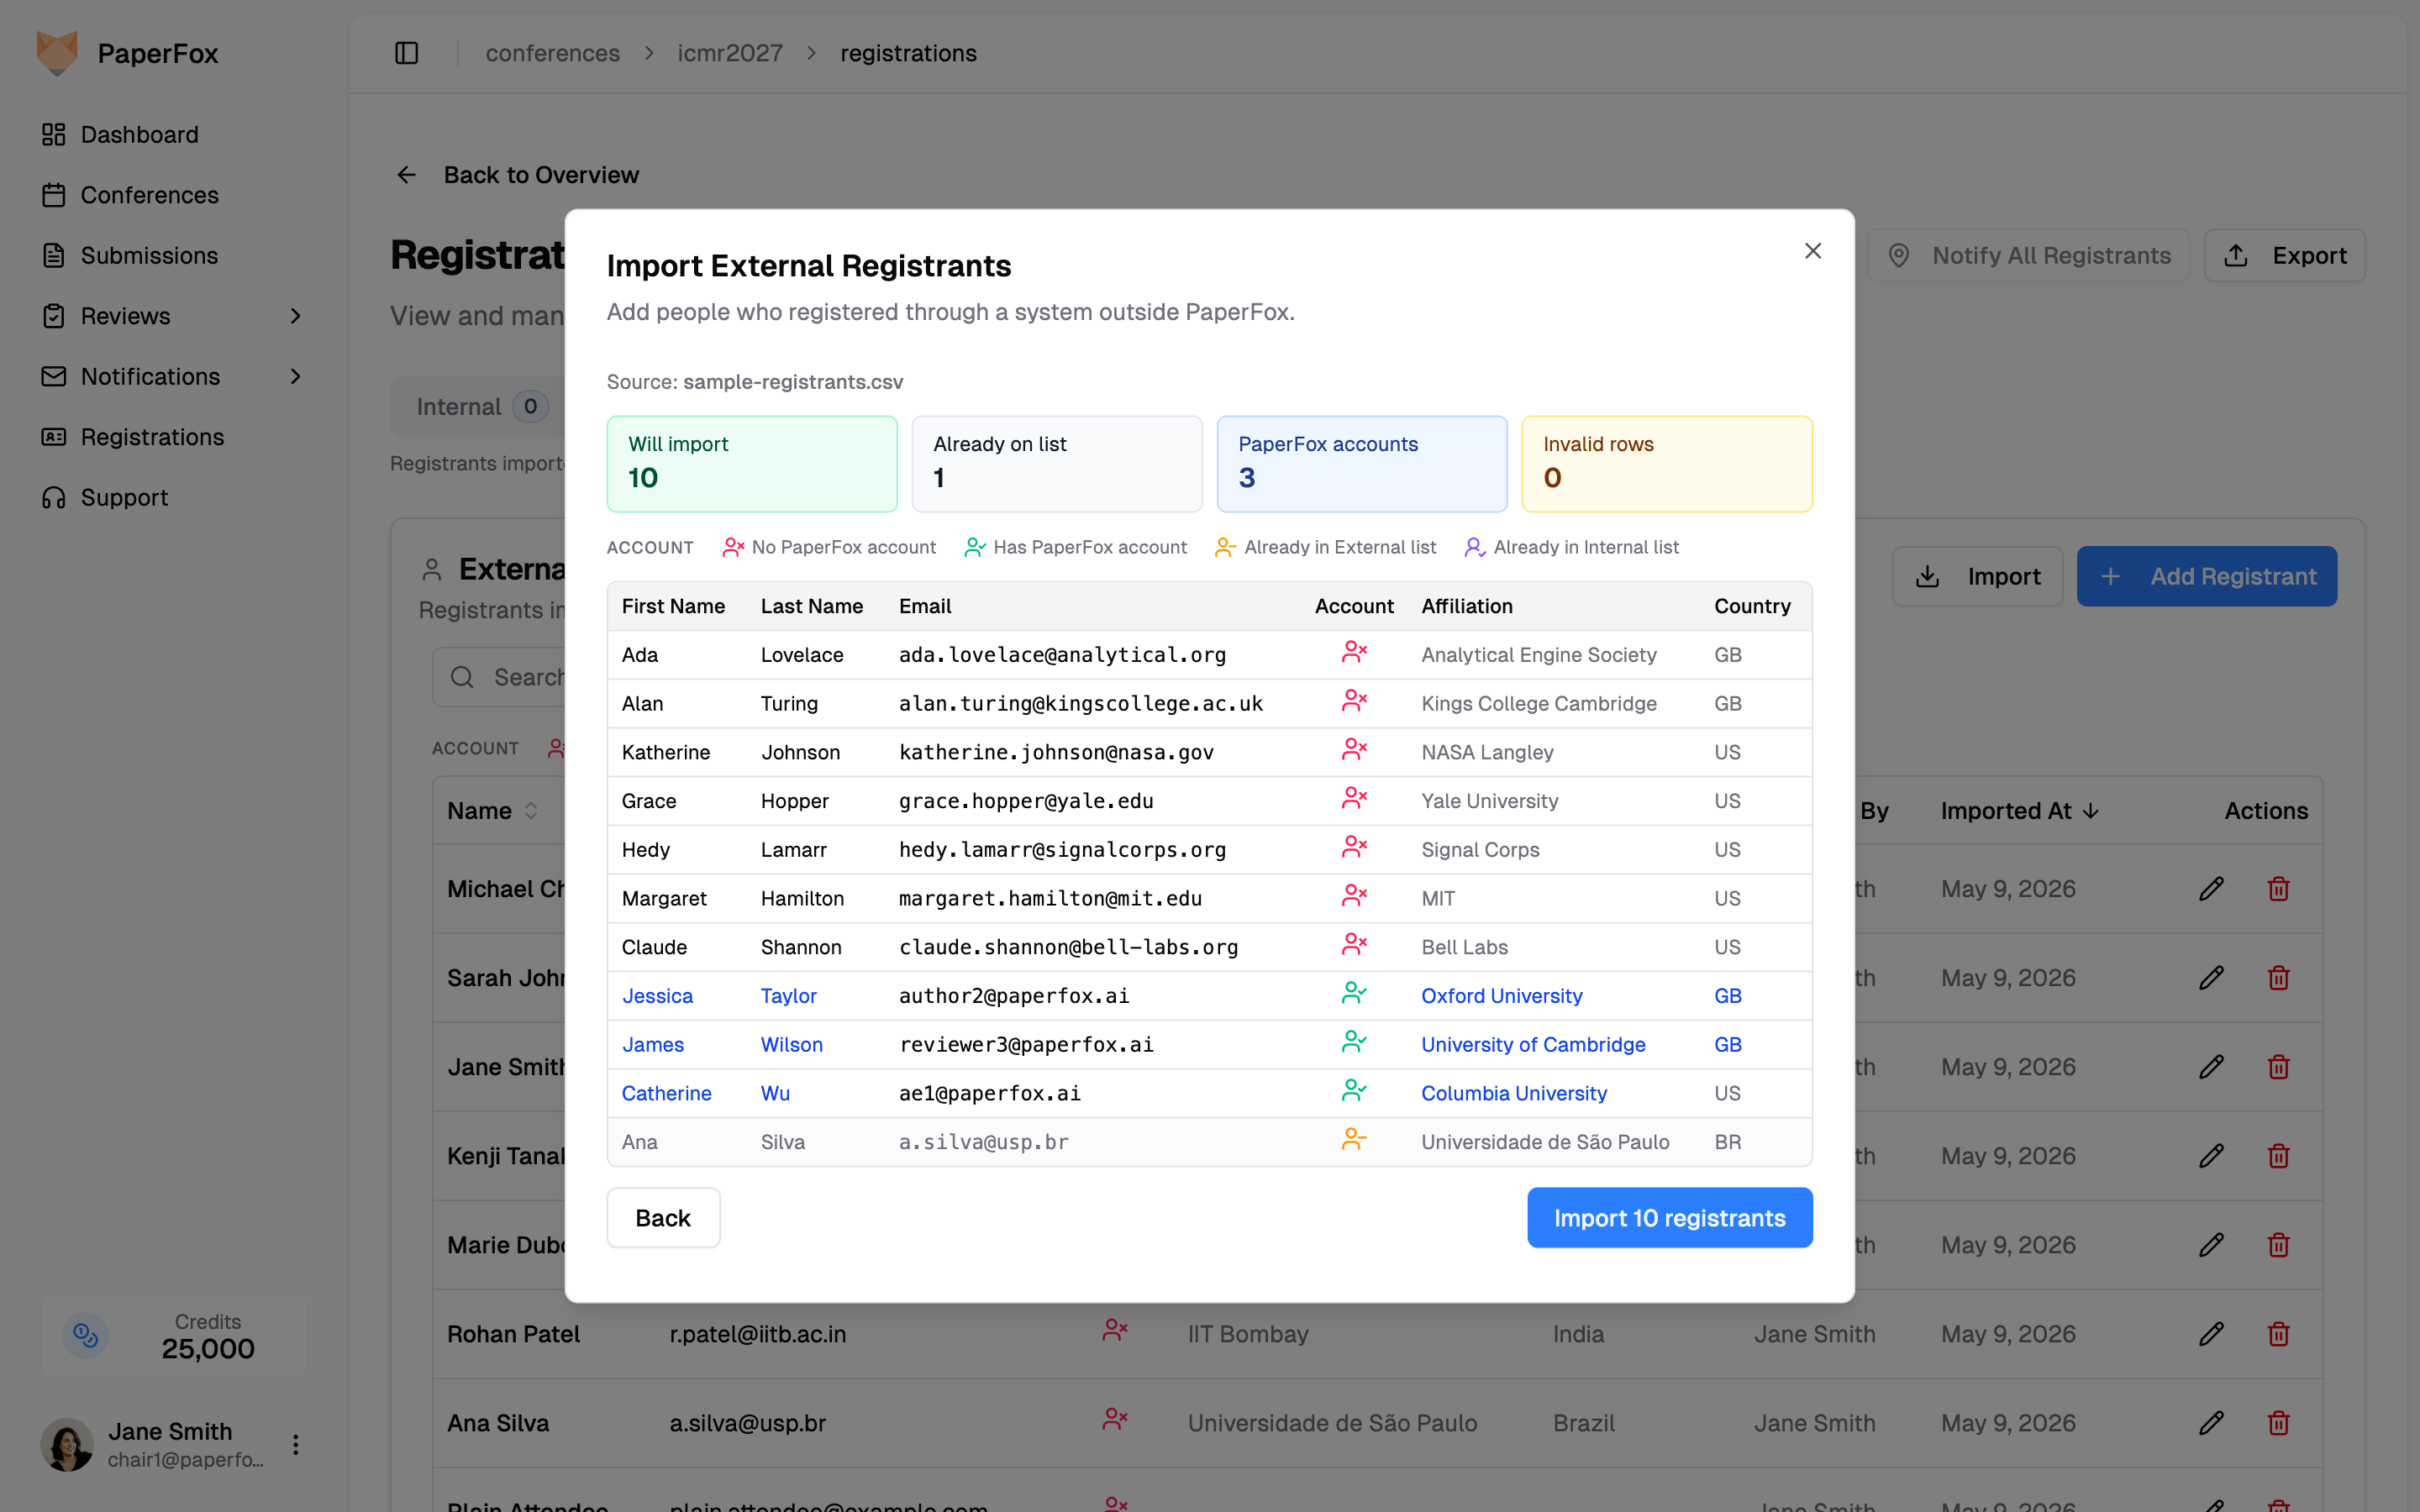Expand the Notifications sidebar section
2420x1512 pixels.
[x=295, y=376]
